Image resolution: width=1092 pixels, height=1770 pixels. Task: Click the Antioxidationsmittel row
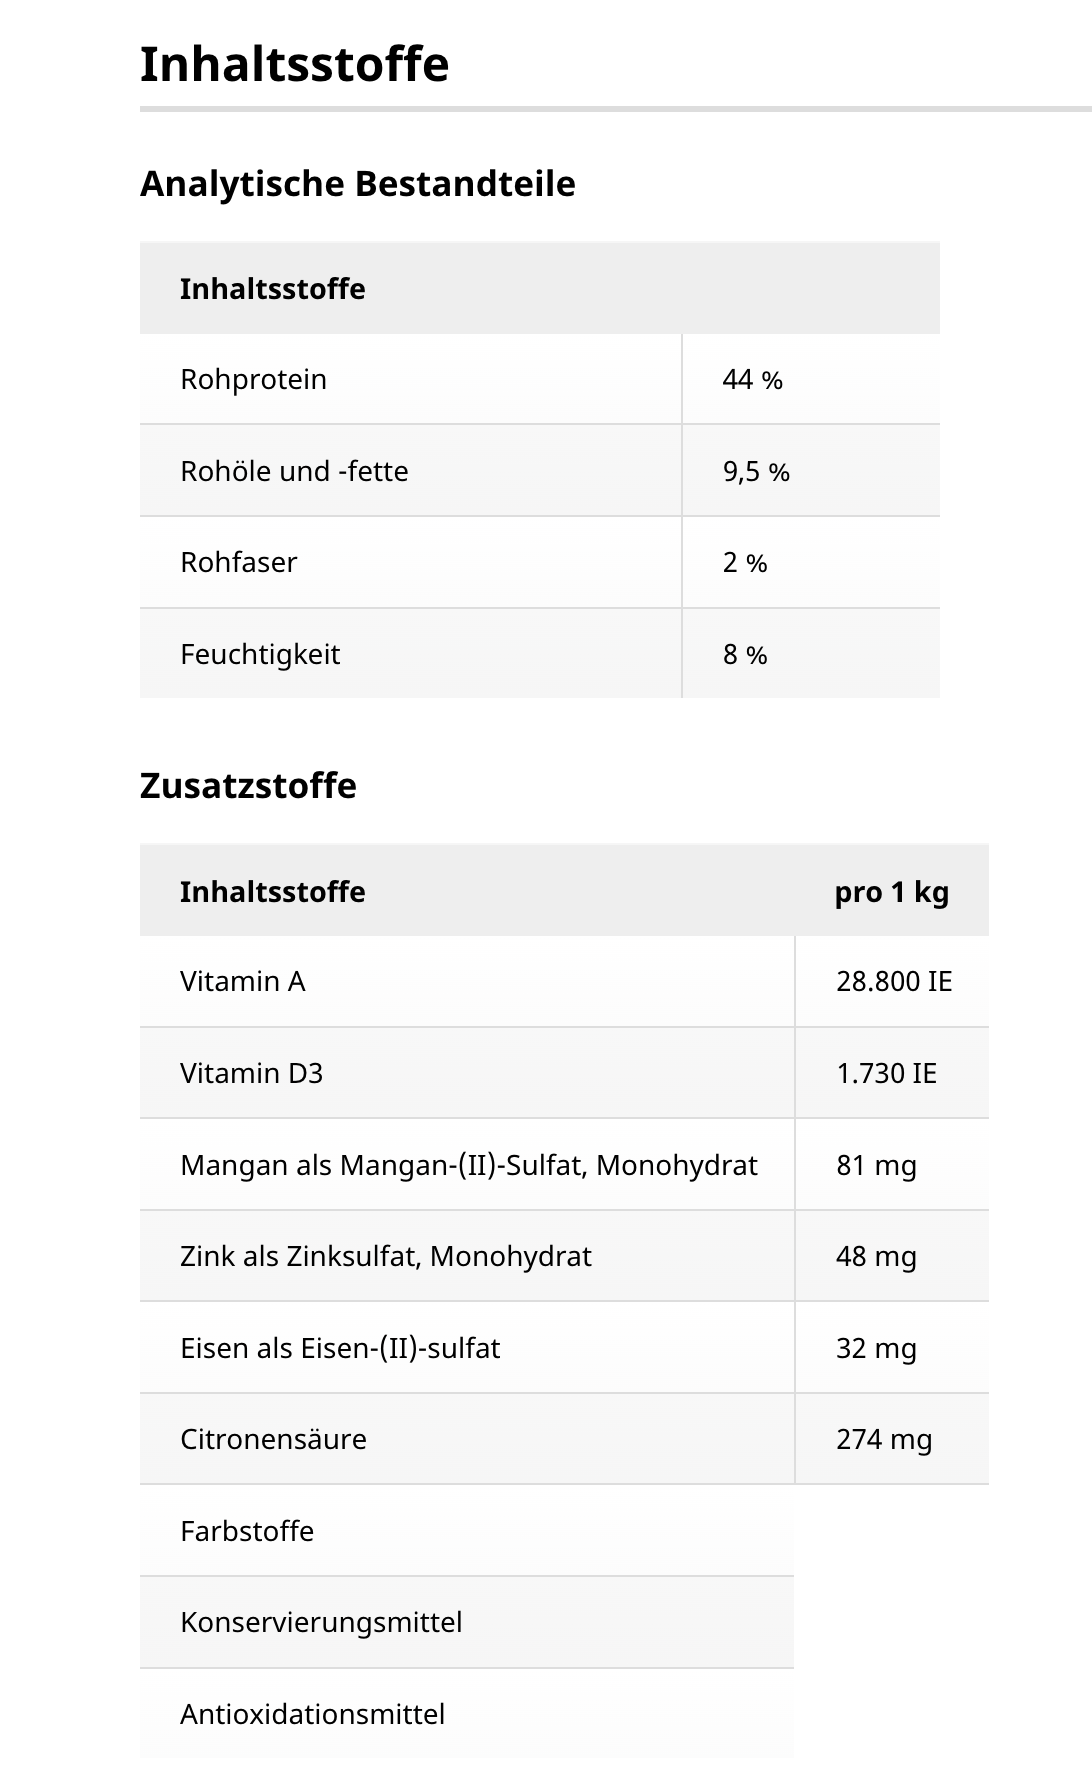(x=312, y=1715)
